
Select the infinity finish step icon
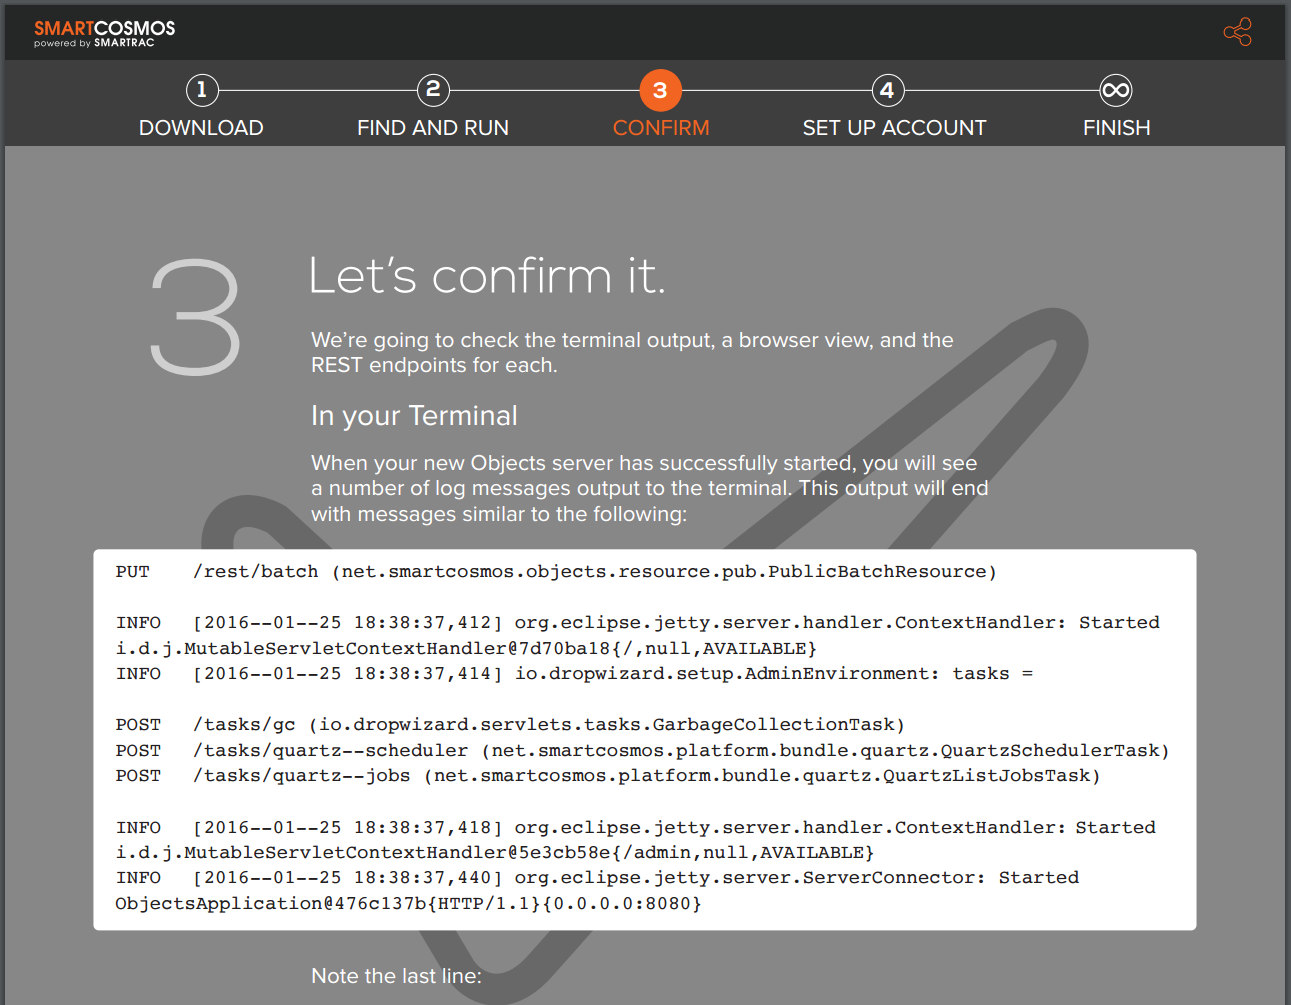point(1115,90)
